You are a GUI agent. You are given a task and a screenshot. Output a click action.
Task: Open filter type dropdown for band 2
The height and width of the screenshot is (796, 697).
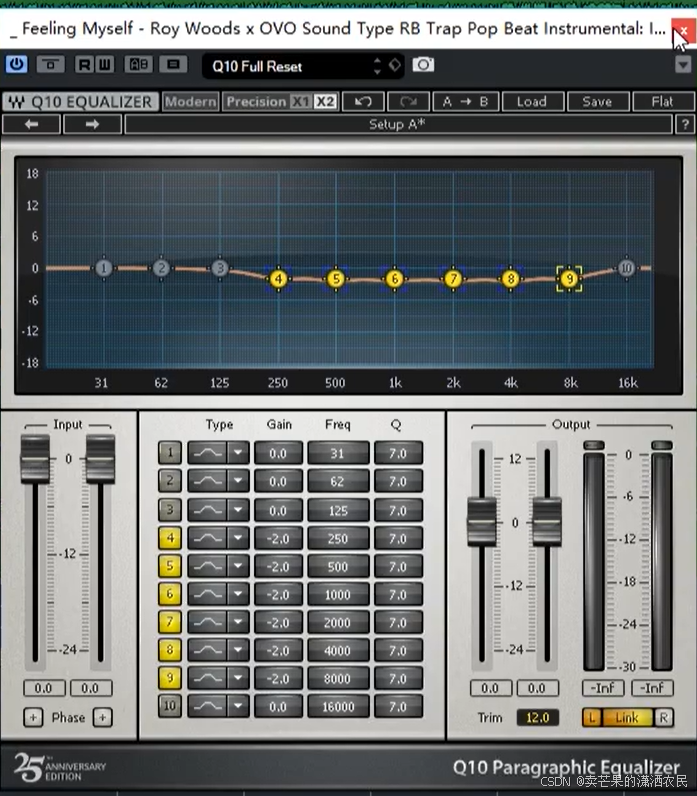(x=238, y=480)
